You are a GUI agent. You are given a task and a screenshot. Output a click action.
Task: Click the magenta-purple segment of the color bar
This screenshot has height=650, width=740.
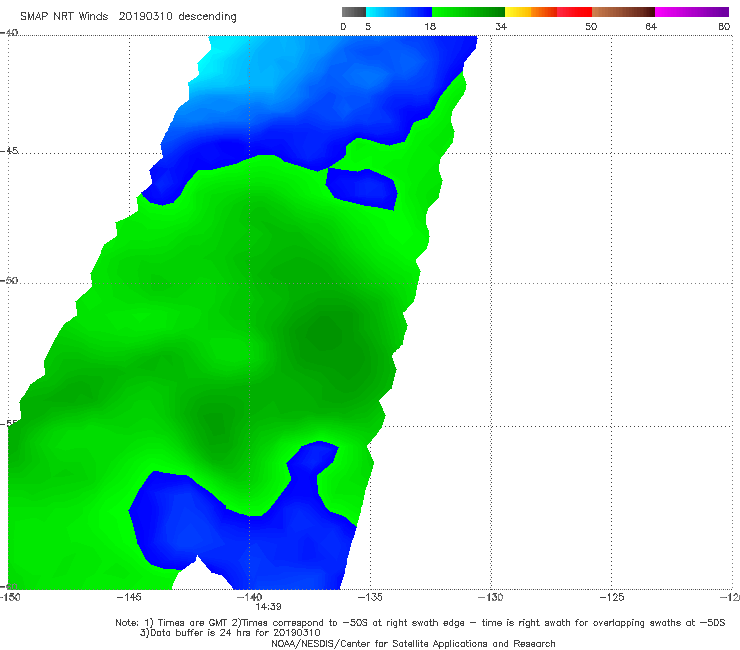click(x=692, y=12)
